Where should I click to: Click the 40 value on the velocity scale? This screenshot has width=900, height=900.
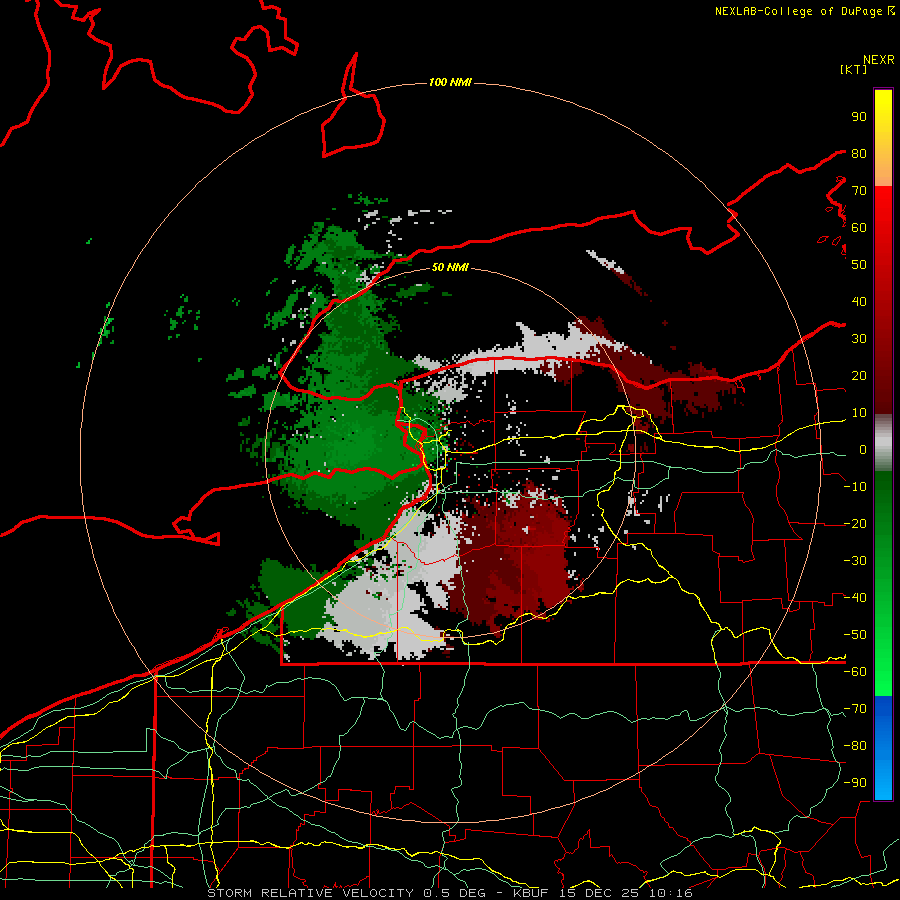859,301
